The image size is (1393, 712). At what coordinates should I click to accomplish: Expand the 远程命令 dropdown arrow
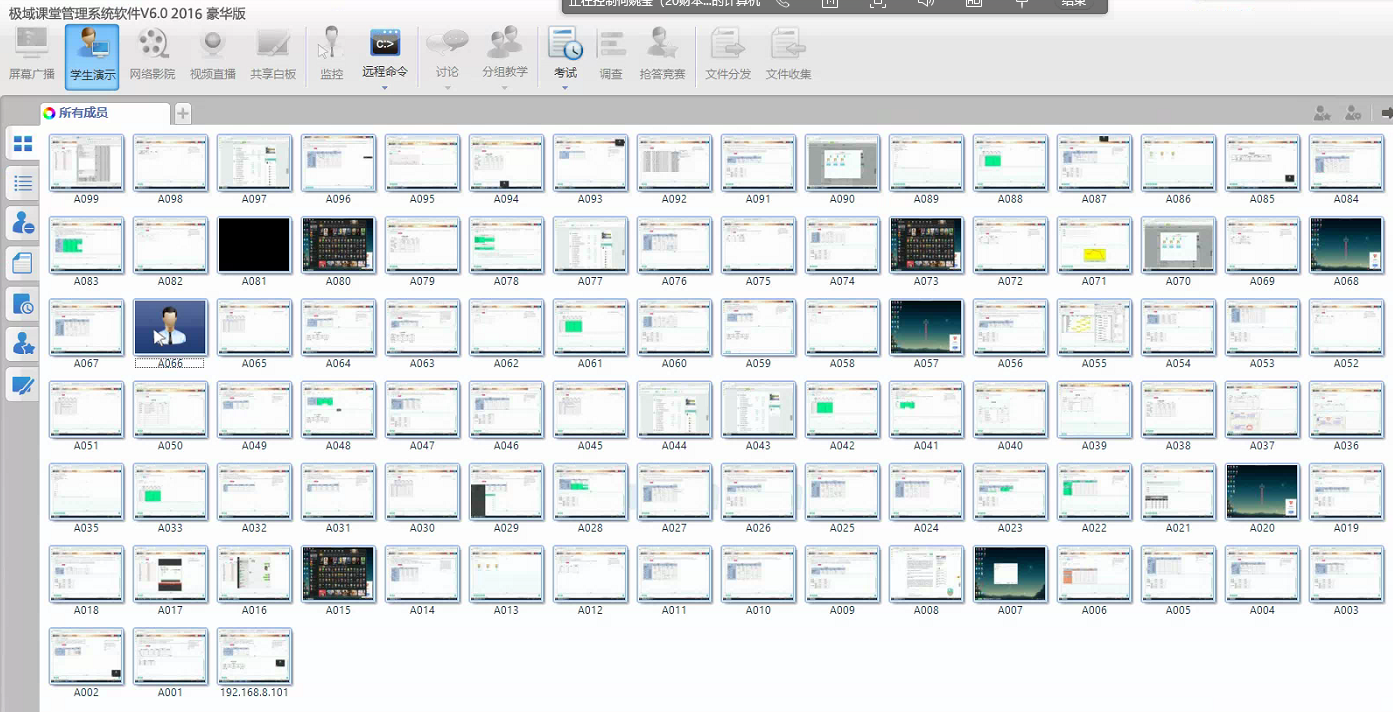click(385, 88)
